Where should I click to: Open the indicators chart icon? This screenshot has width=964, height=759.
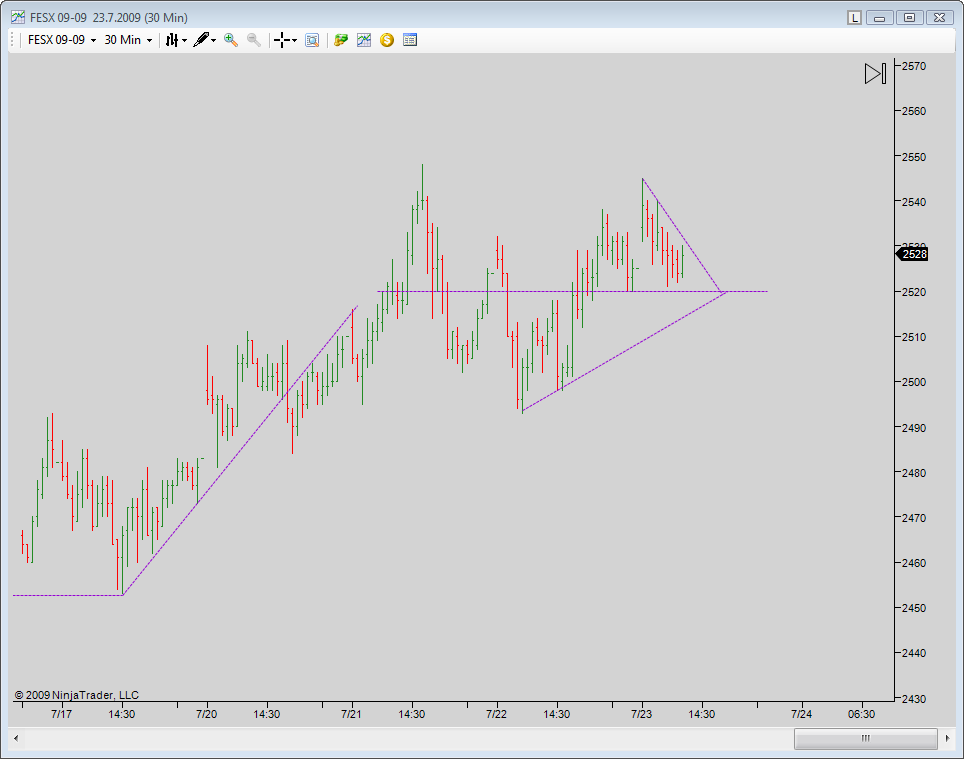[364, 40]
